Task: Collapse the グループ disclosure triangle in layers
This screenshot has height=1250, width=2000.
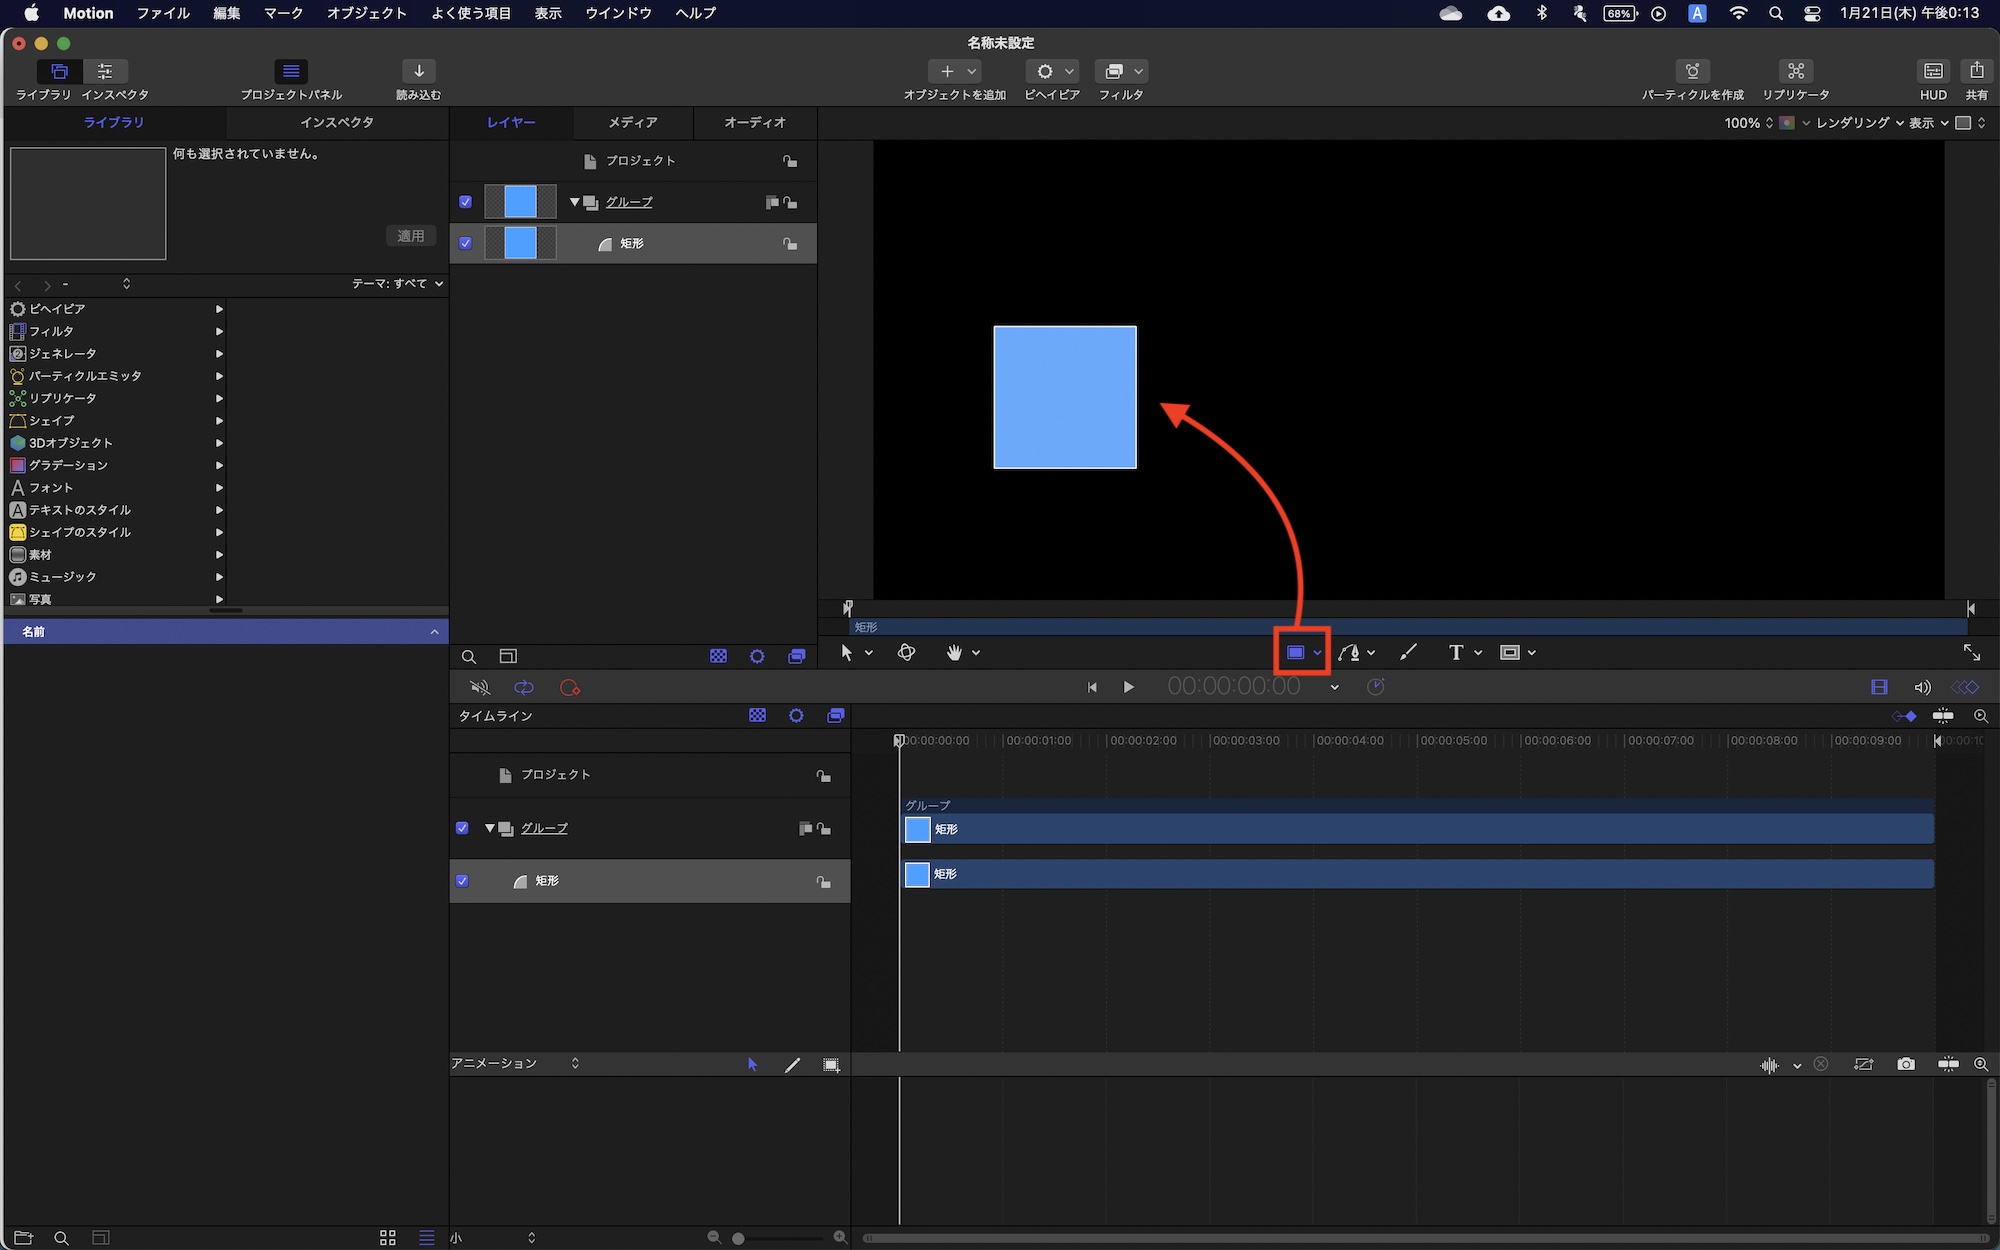Action: (x=575, y=202)
